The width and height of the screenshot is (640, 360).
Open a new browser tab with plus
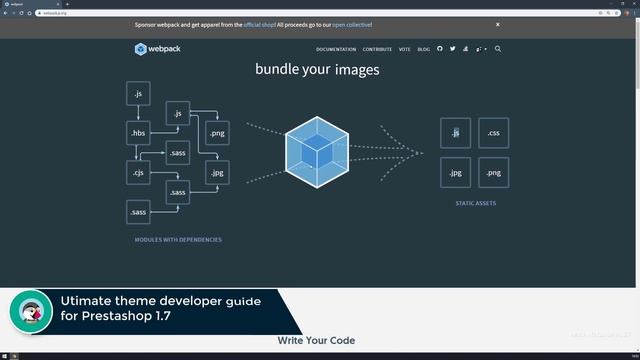point(67,4)
